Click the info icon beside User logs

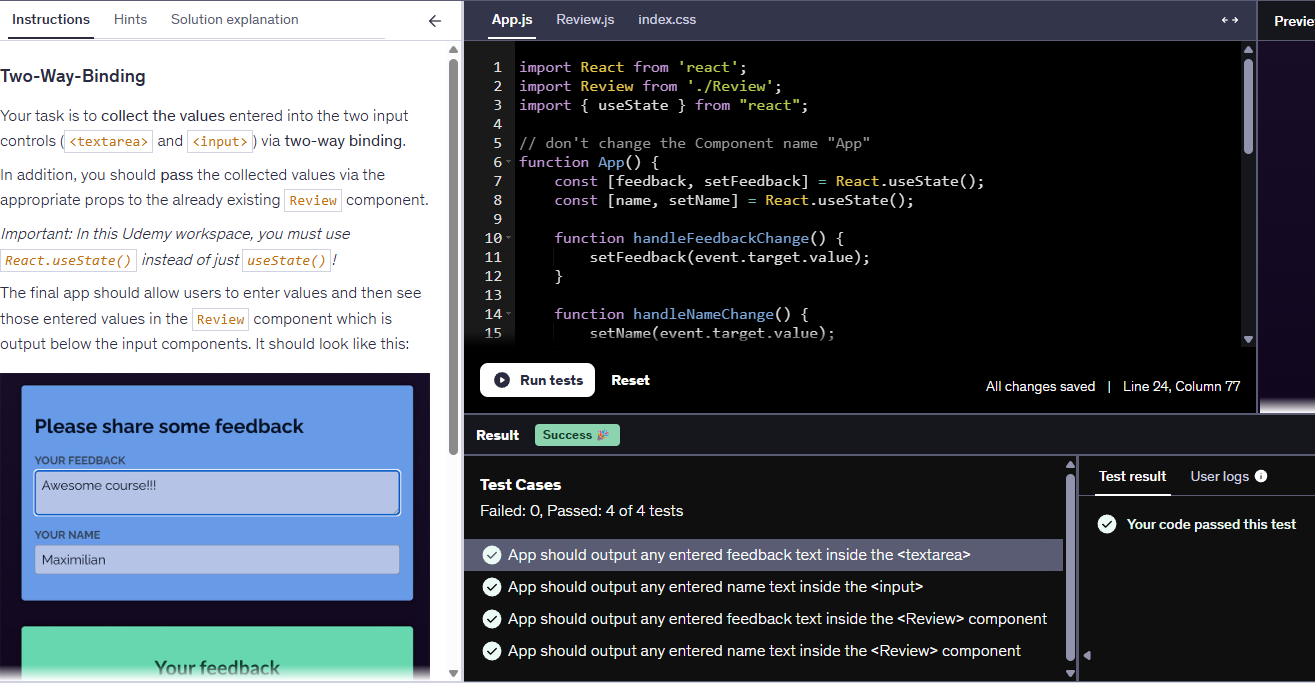1261,476
